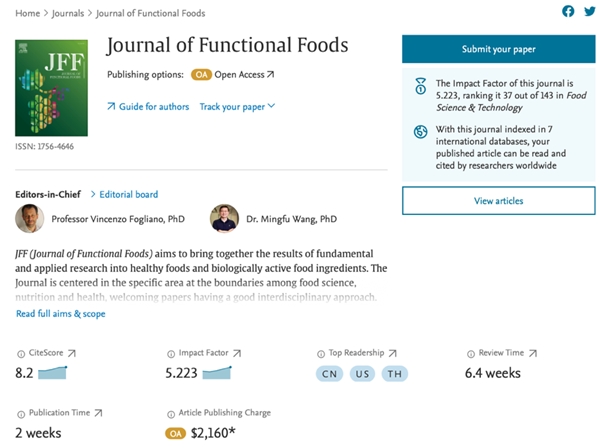The image size is (600, 448).
Task: Select the CN readership country badge
Action: (329, 374)
